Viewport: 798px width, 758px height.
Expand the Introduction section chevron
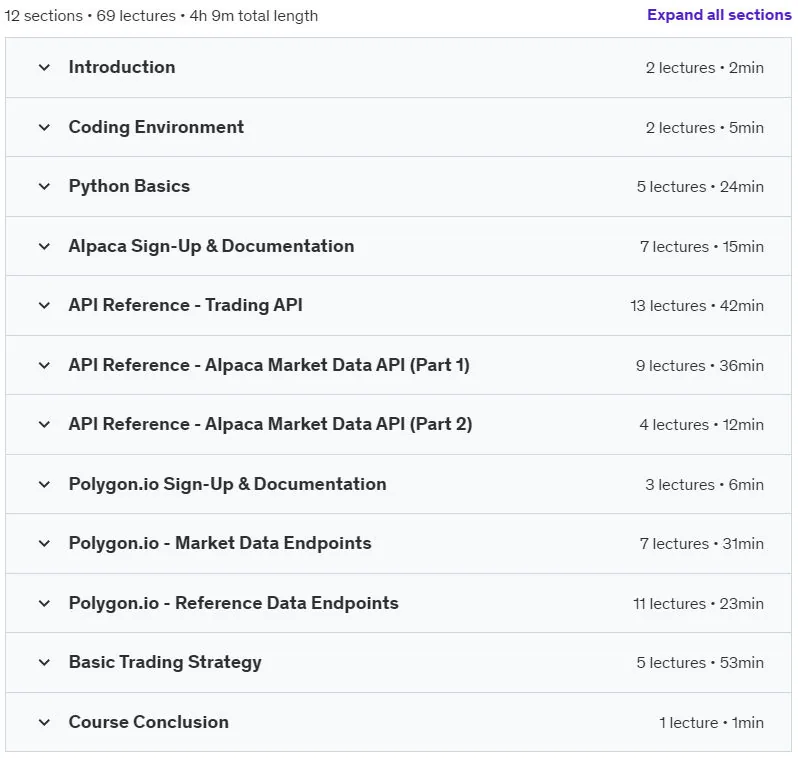[44, 67]
